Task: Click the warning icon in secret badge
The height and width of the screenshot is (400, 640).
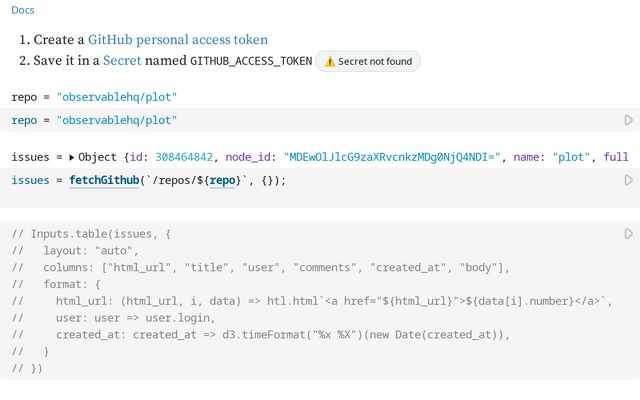Action: (329, 62)
